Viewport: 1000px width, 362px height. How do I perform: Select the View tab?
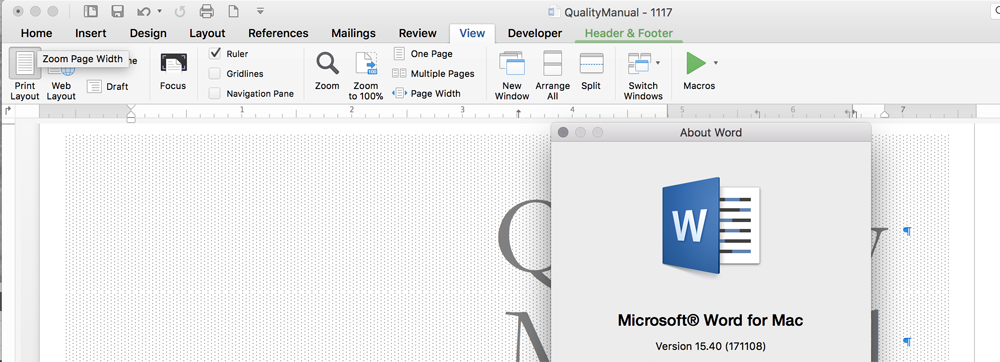tap(472, 33)
